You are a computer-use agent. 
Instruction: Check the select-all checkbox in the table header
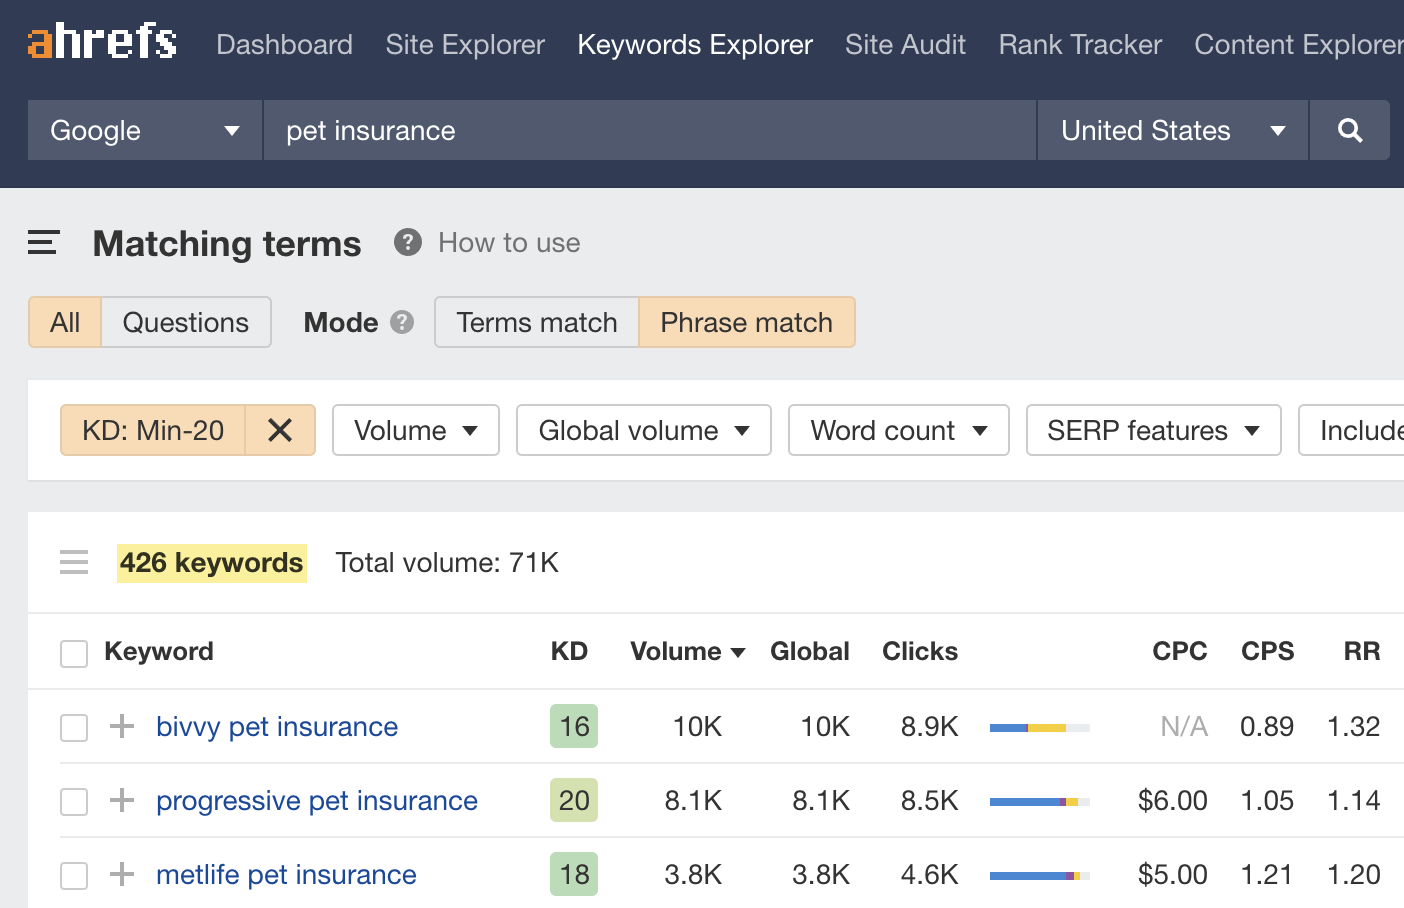(x=73, y=652)
